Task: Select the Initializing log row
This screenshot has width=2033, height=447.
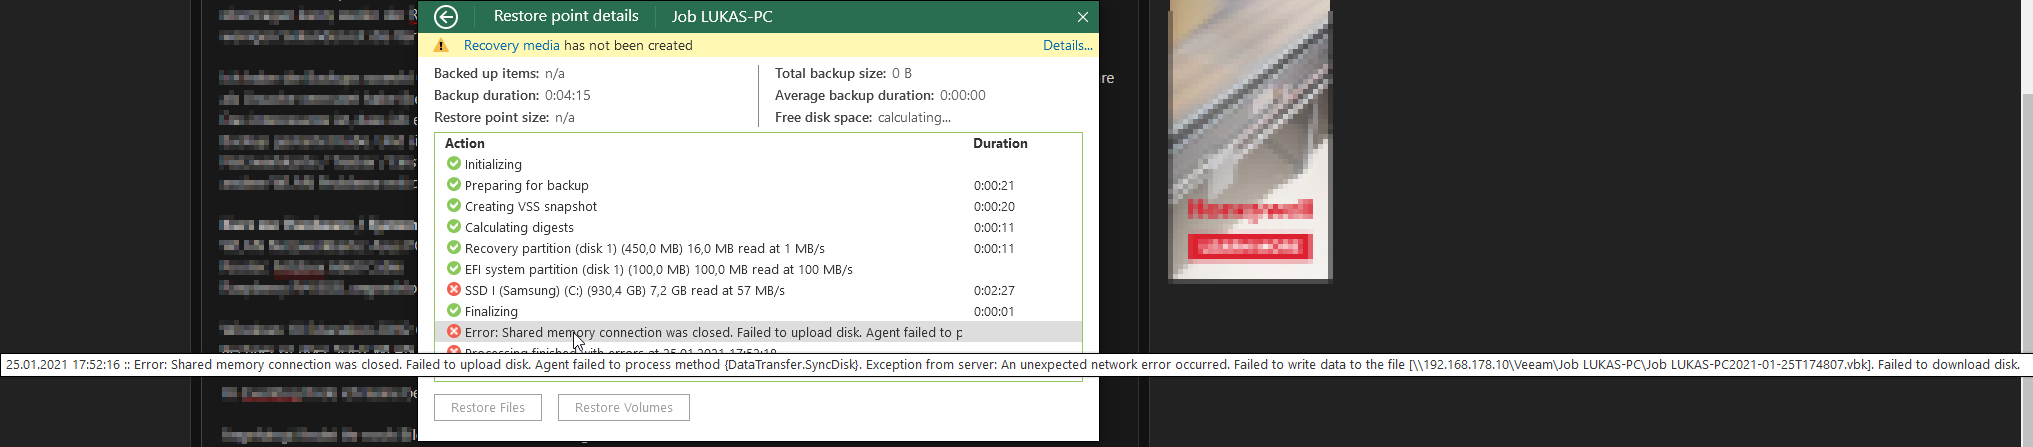Action: pos(758,164)
